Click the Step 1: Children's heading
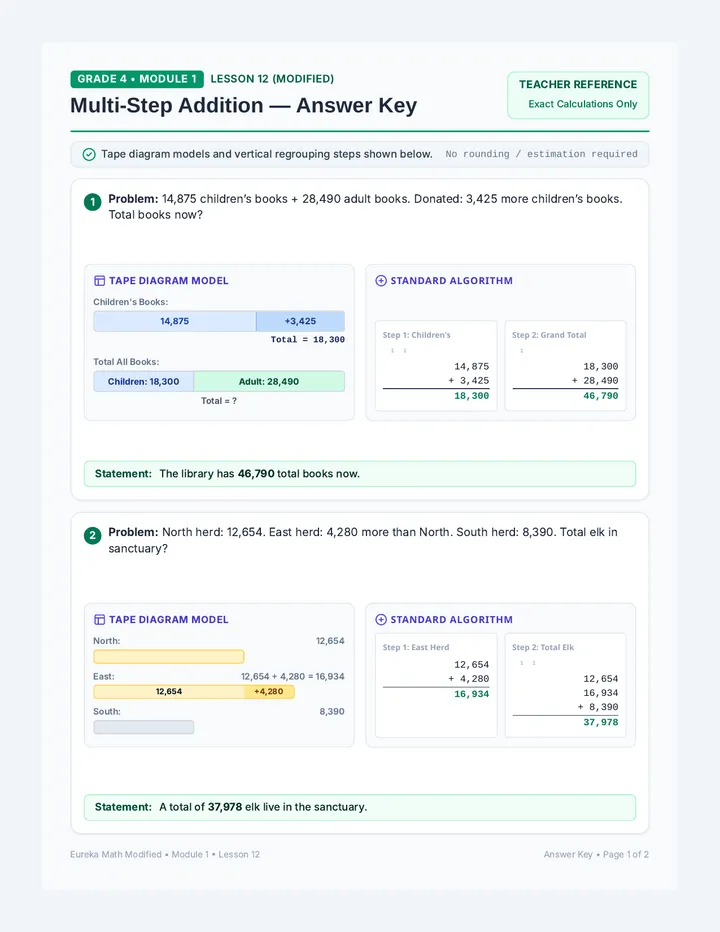The width and height of the screenshot is (720, 932). pyautogui.click(x=417, y=335)
